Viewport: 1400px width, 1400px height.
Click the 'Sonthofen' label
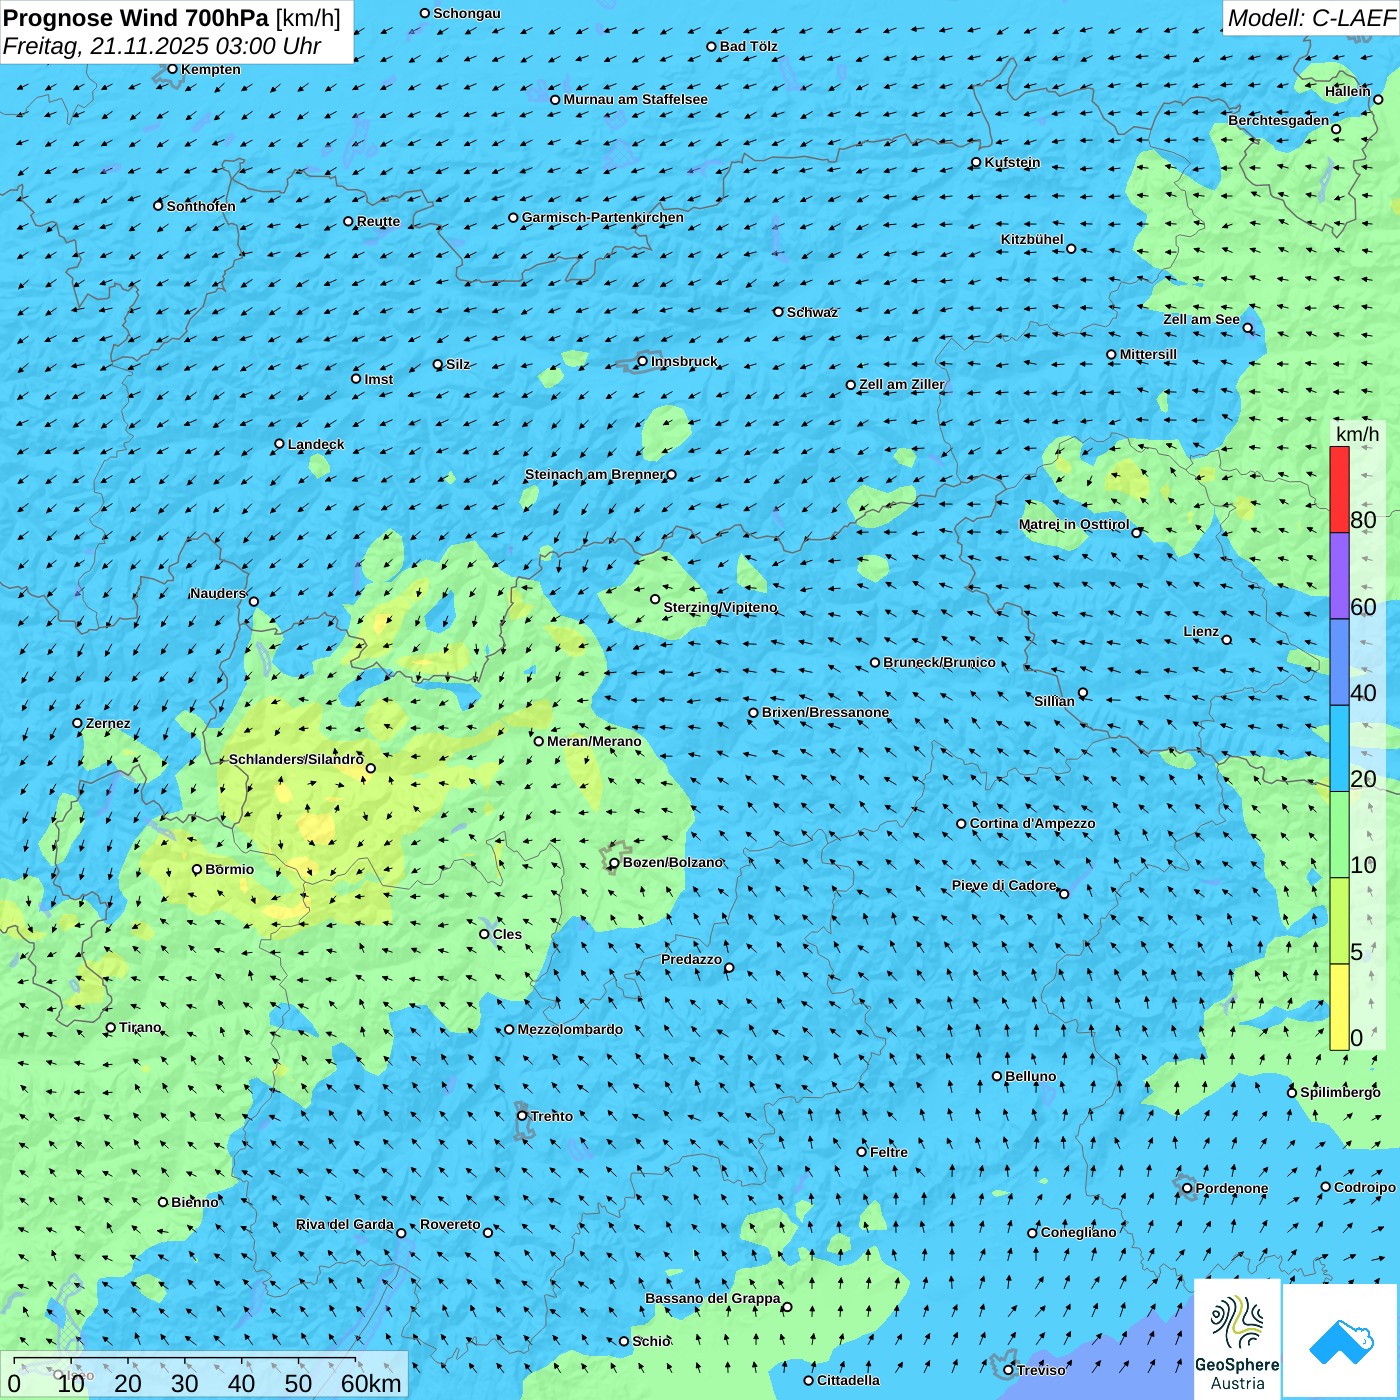pyautogui.click(x=201, y=206)
